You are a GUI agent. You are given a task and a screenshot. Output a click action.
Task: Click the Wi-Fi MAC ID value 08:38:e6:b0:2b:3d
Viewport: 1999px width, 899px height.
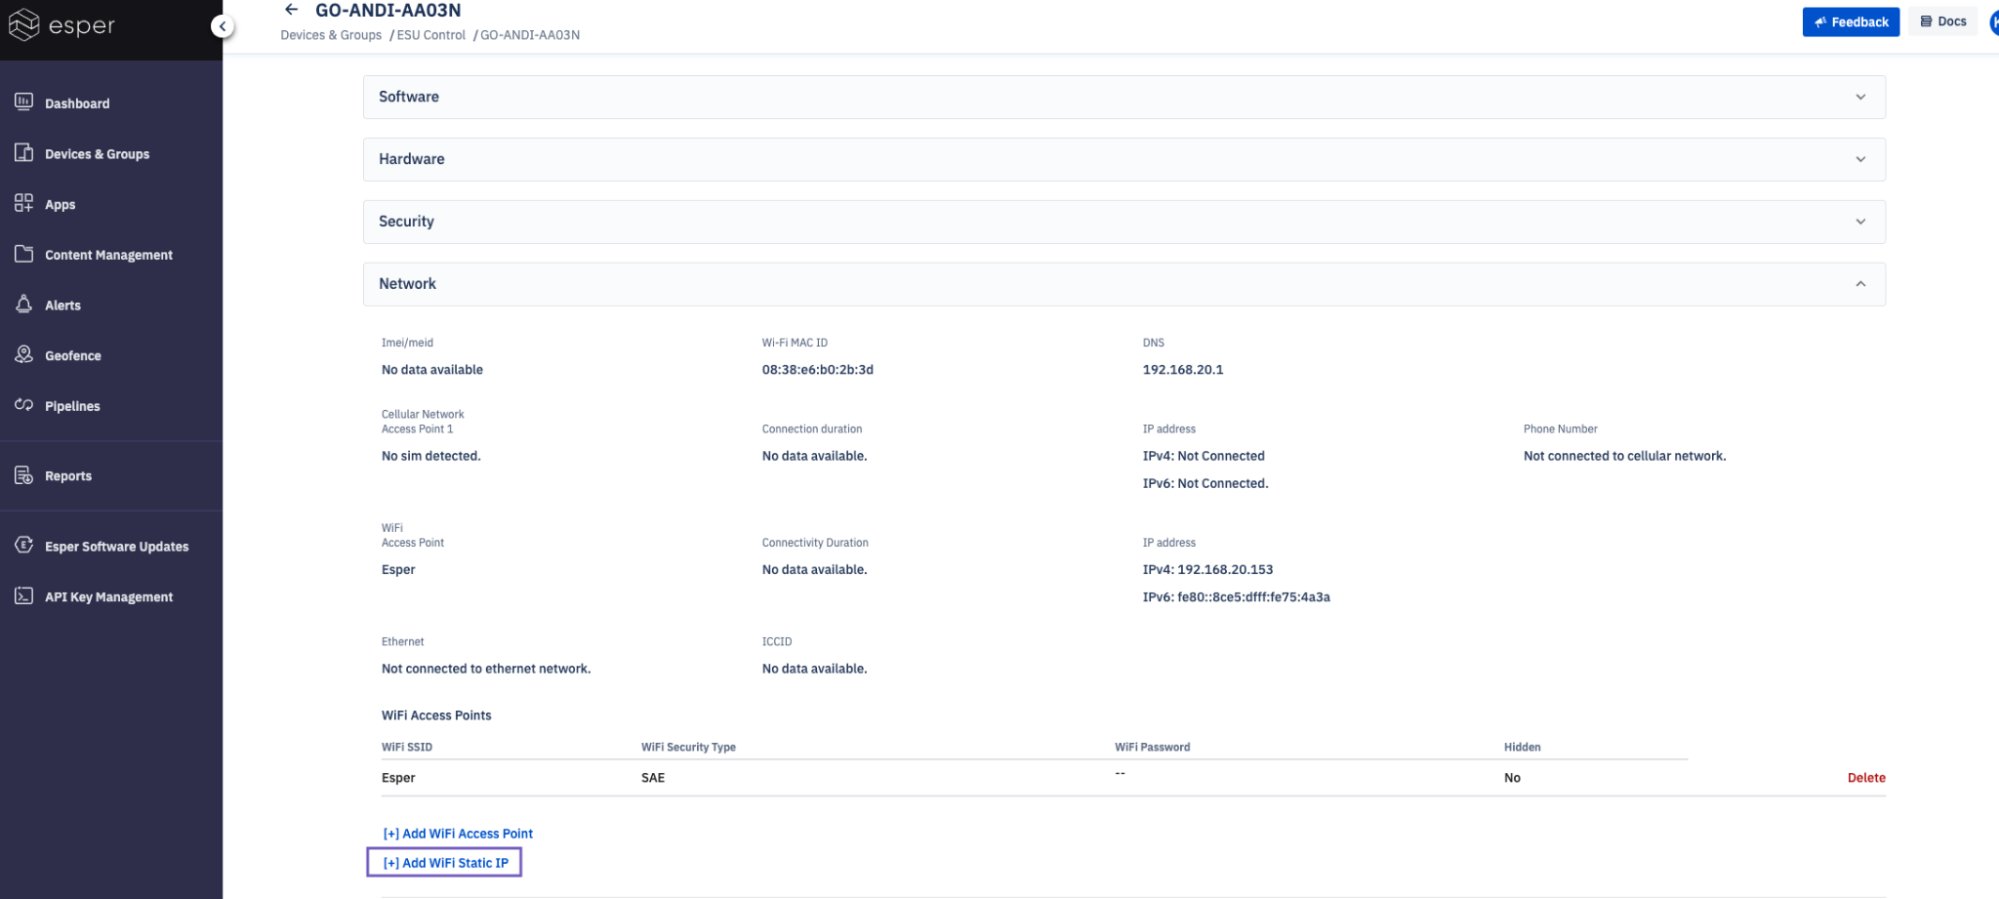tap(817, 369)
